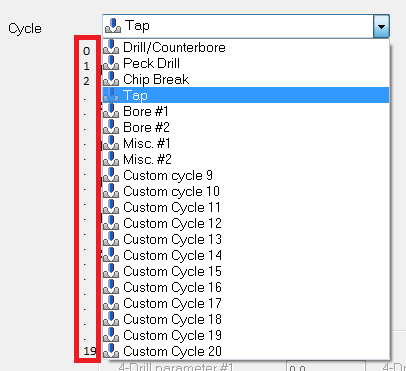Collapse the Cycle dropdown using its arrow
This screenshot has width=406, height=371.
pyautogui.click(x=381, y=26)
